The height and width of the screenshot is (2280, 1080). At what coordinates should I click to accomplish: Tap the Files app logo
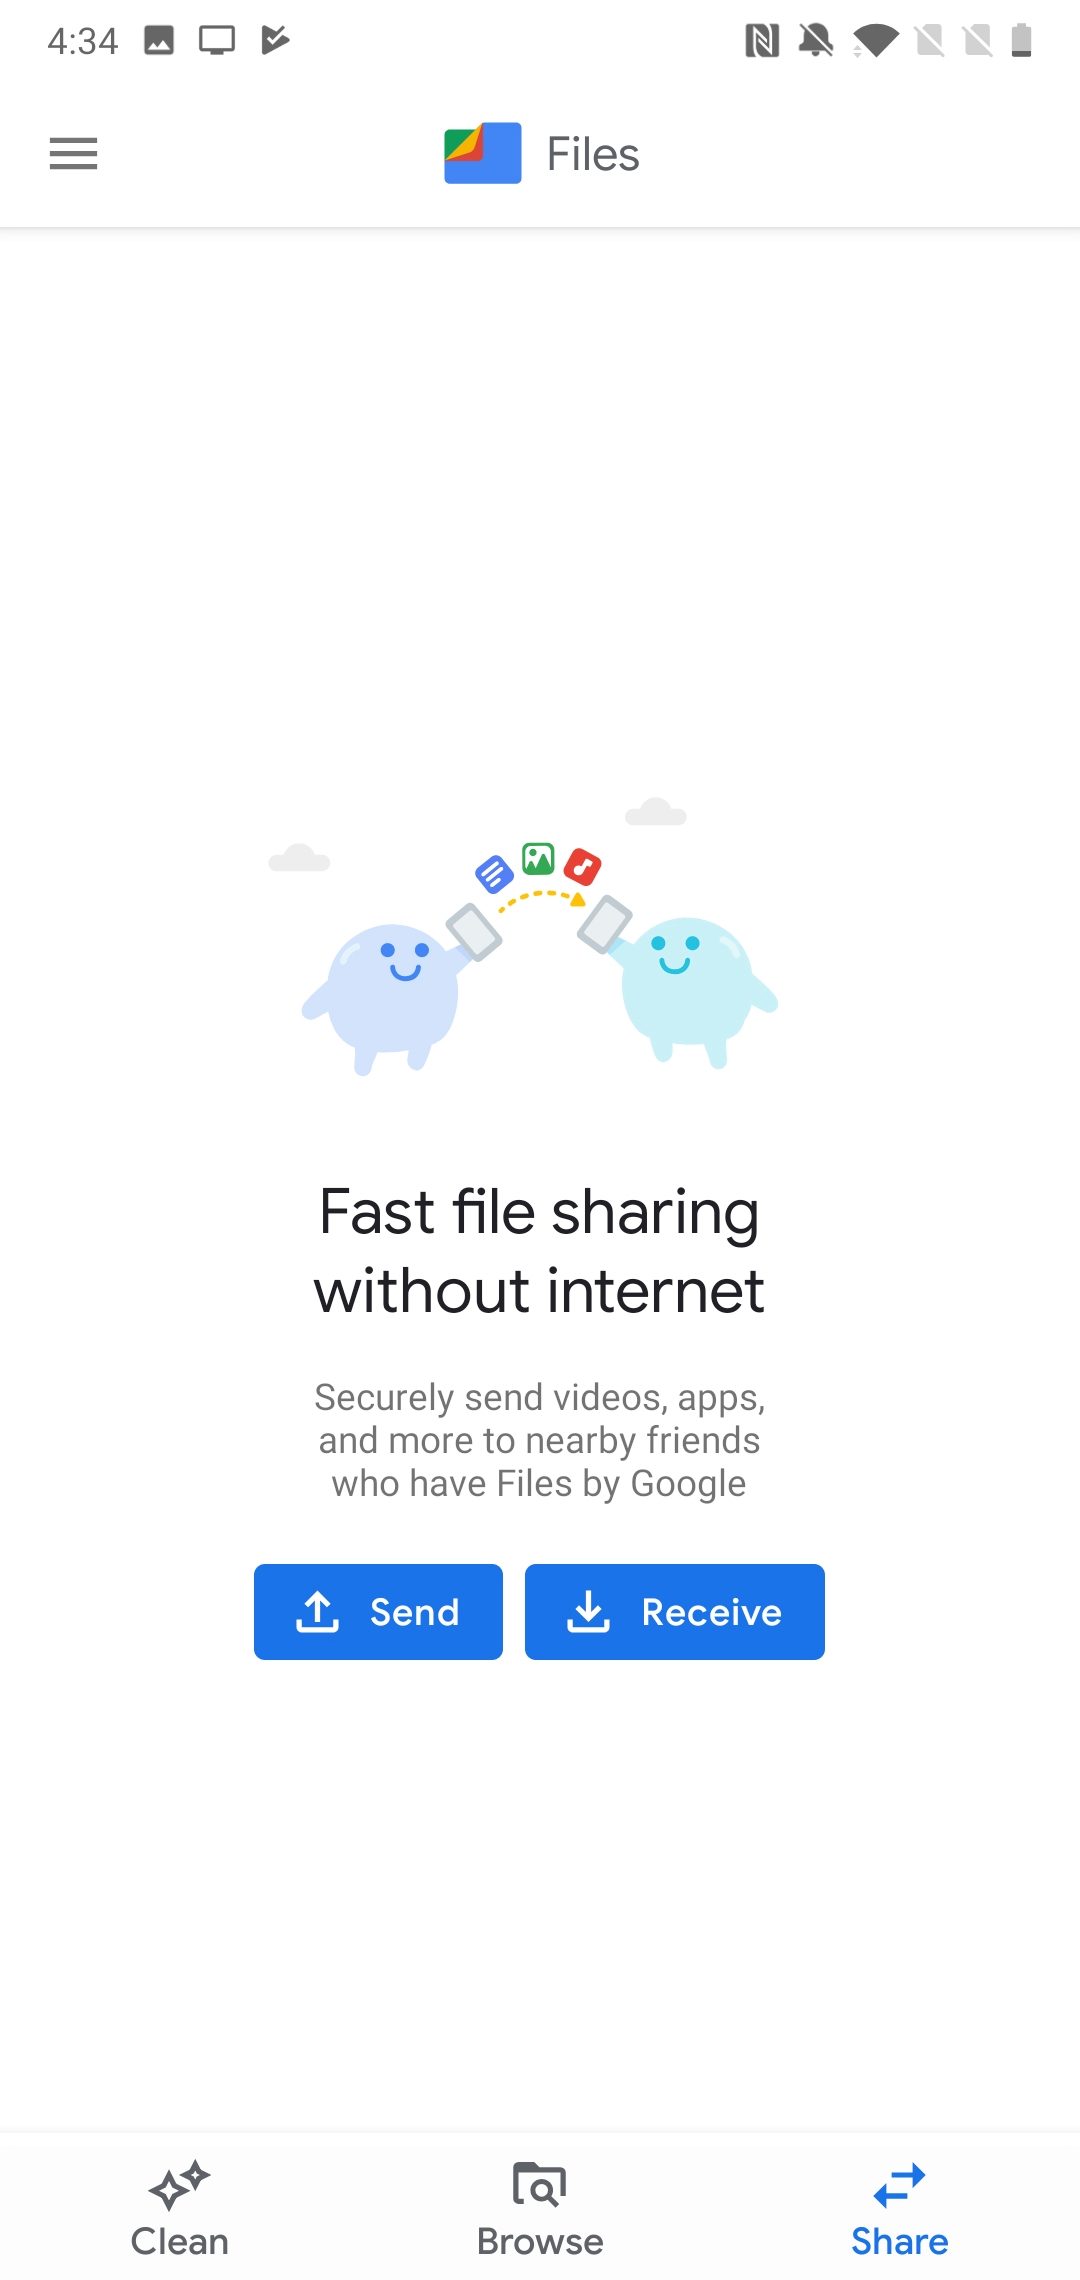coord(483,153)
